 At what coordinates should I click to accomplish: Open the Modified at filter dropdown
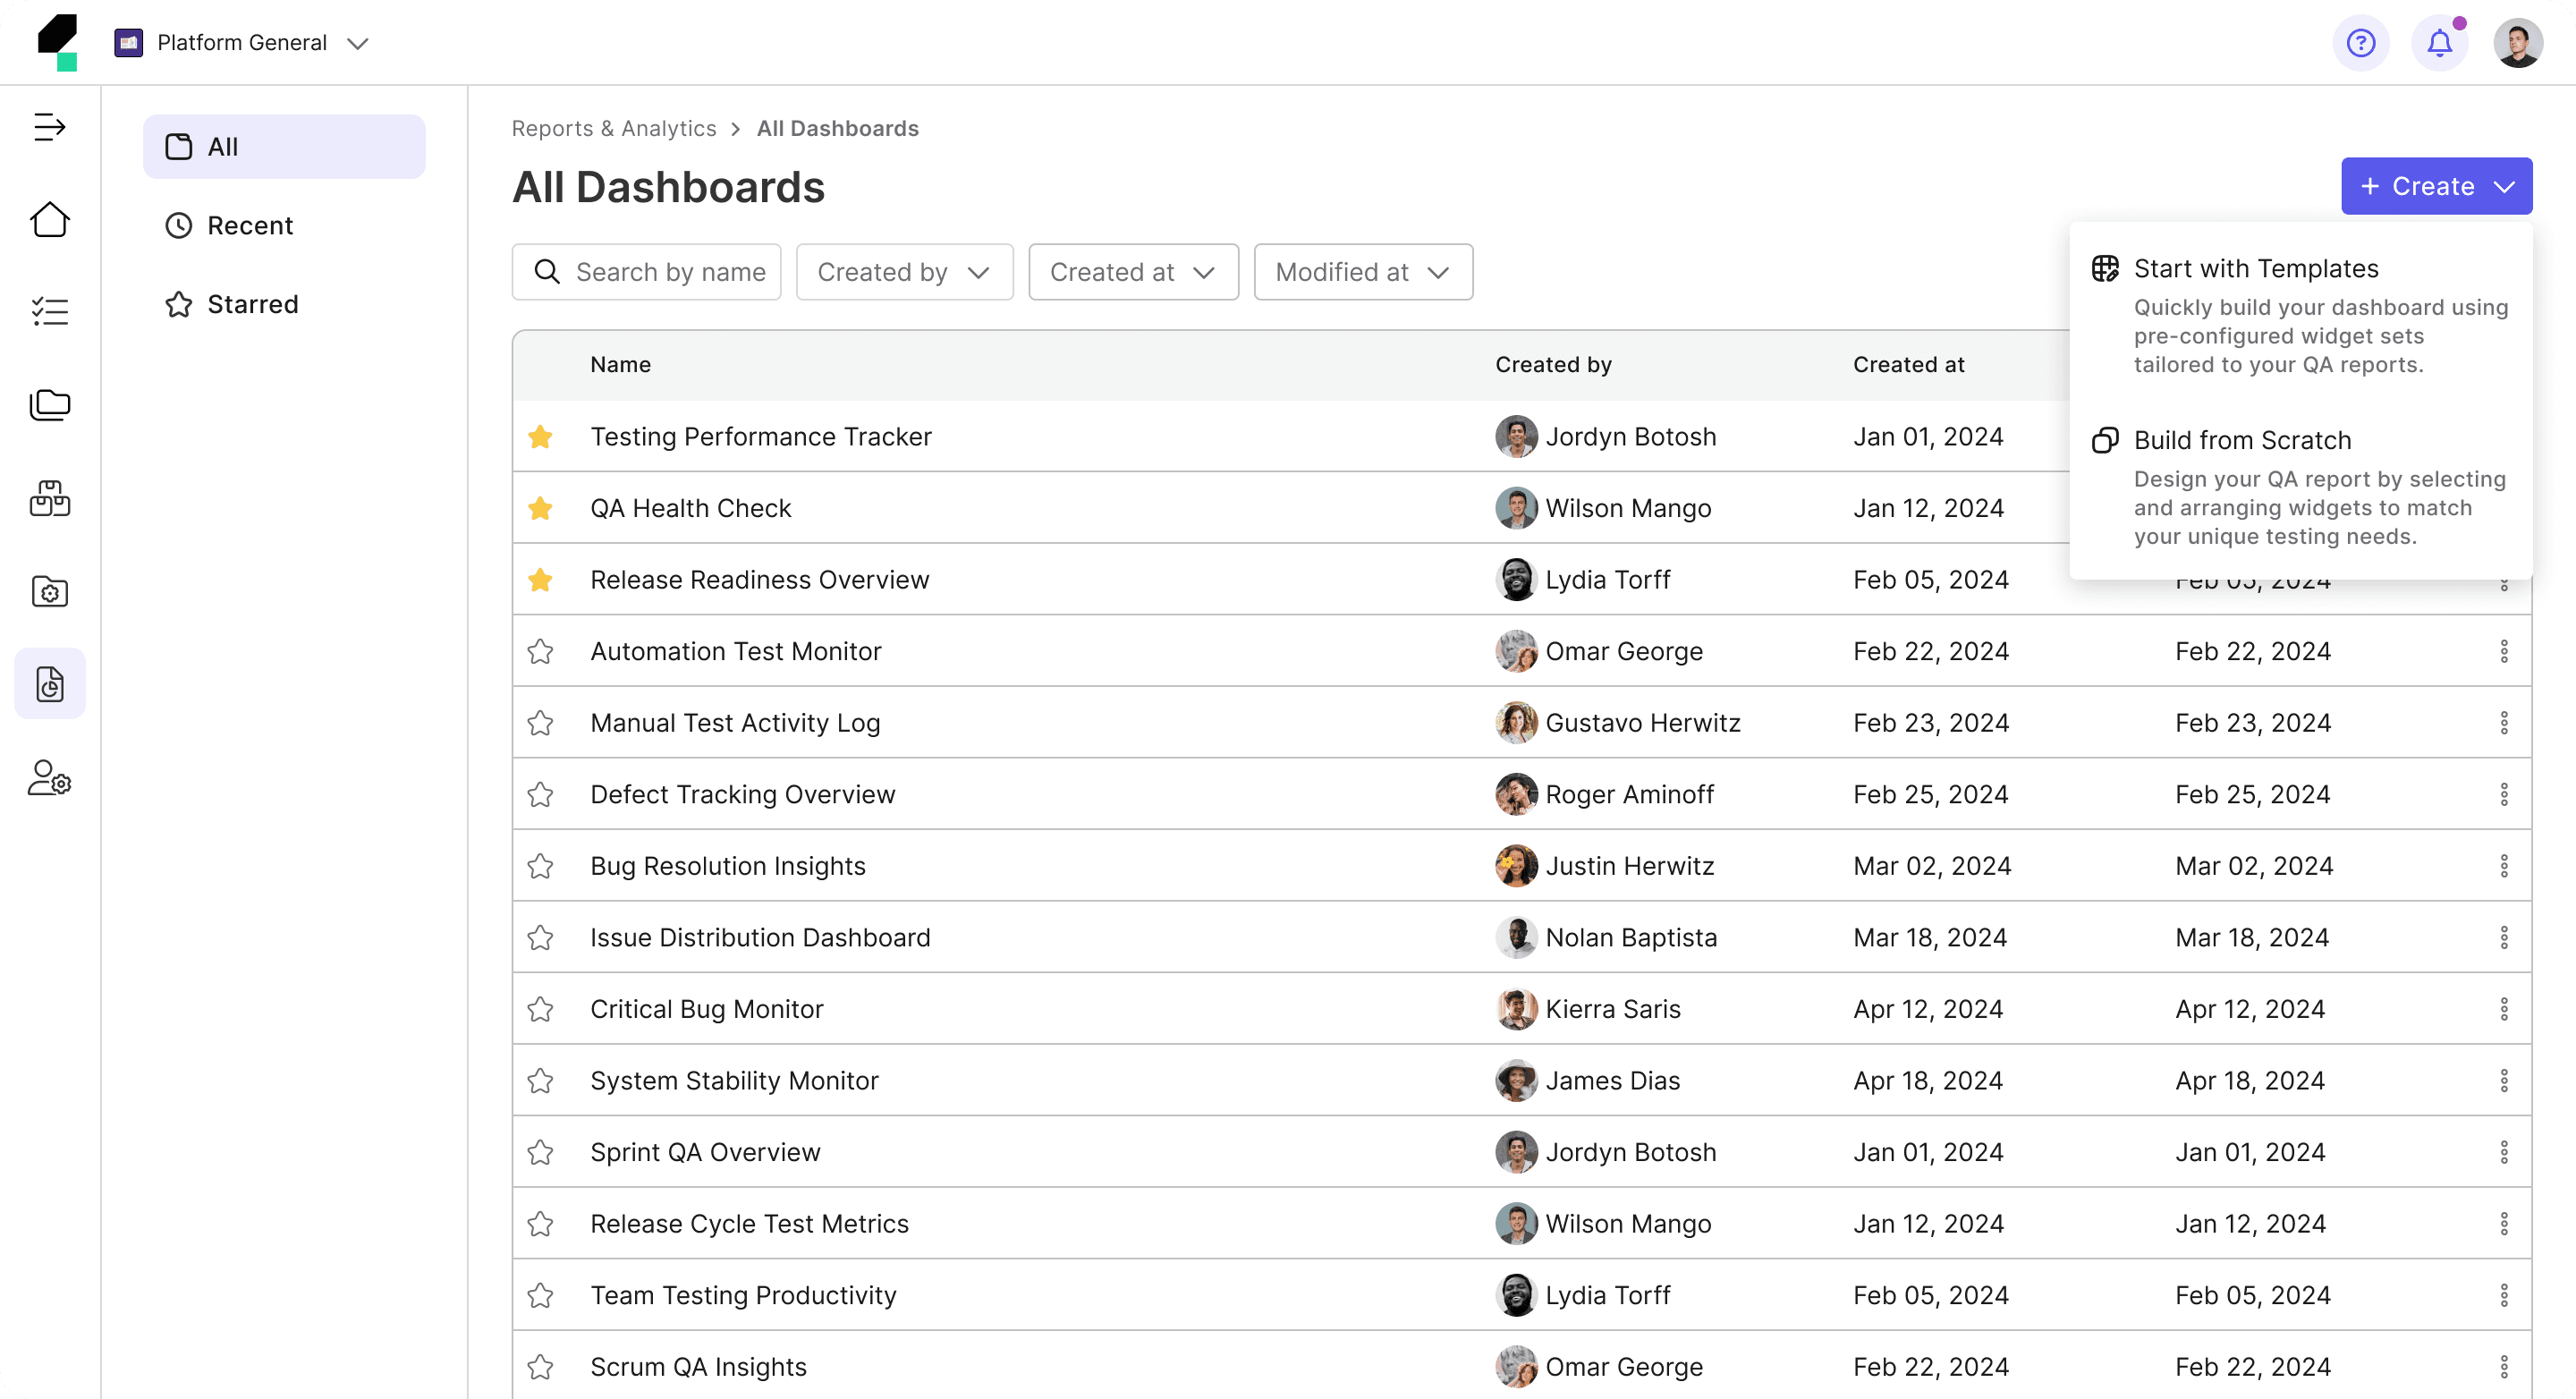[1362, 272]
